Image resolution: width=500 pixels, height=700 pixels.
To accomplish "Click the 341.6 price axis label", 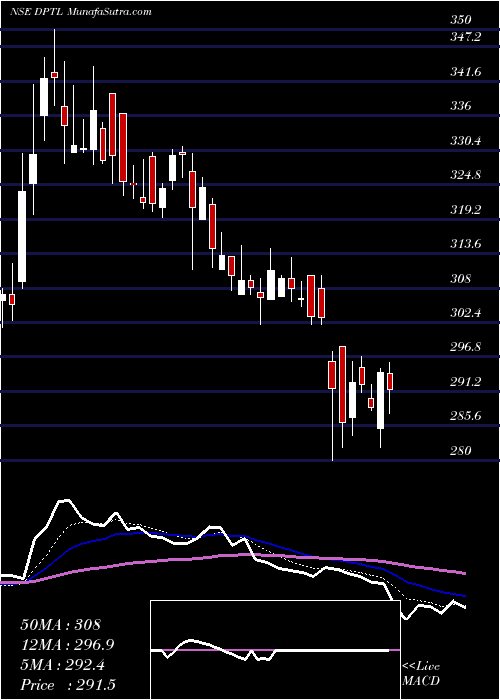I will [465, 72].
